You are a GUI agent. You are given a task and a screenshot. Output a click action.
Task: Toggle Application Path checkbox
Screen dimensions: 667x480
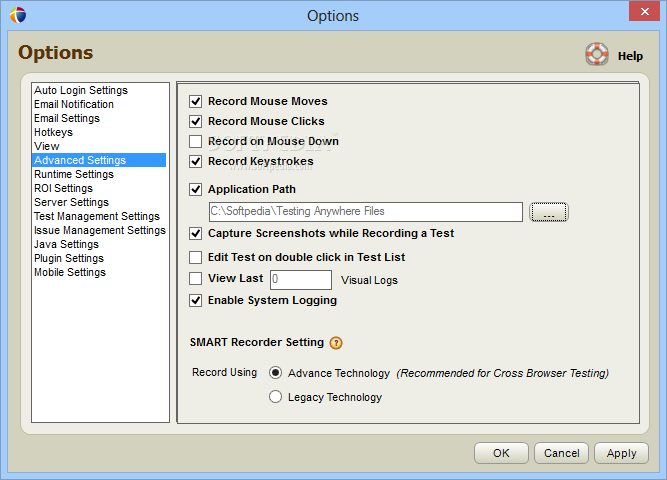click(196, 189)
